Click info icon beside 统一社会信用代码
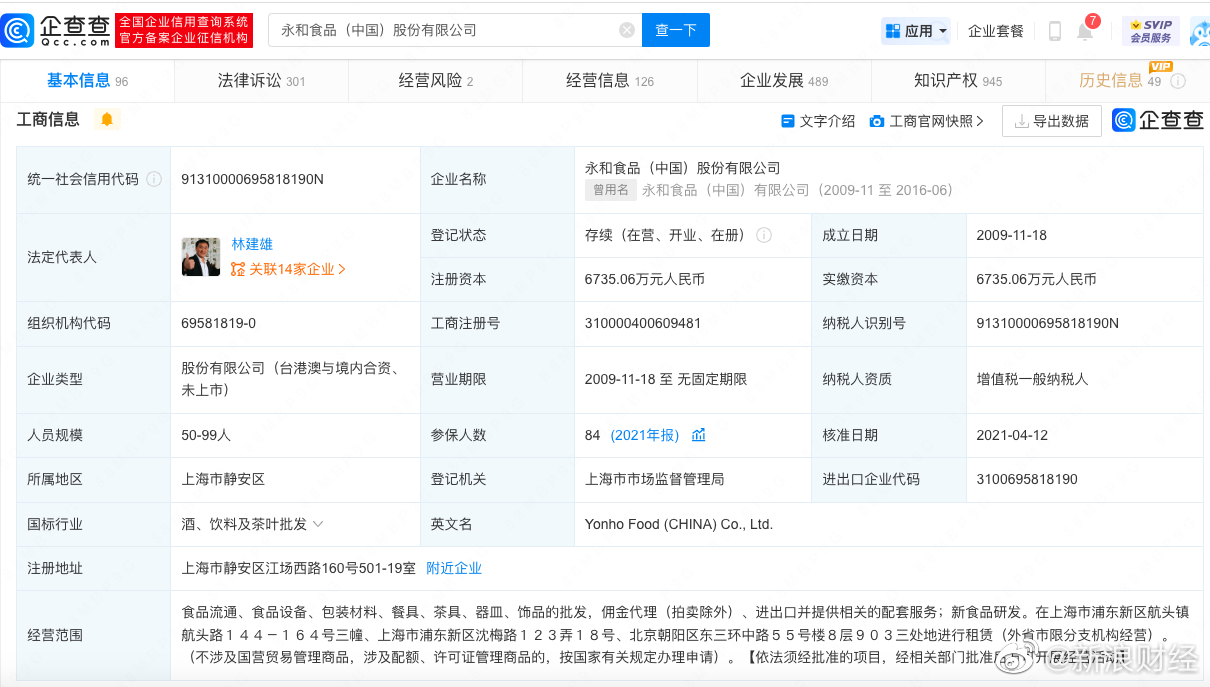This screenshot has height=687, width=1210. pos(154,180)
